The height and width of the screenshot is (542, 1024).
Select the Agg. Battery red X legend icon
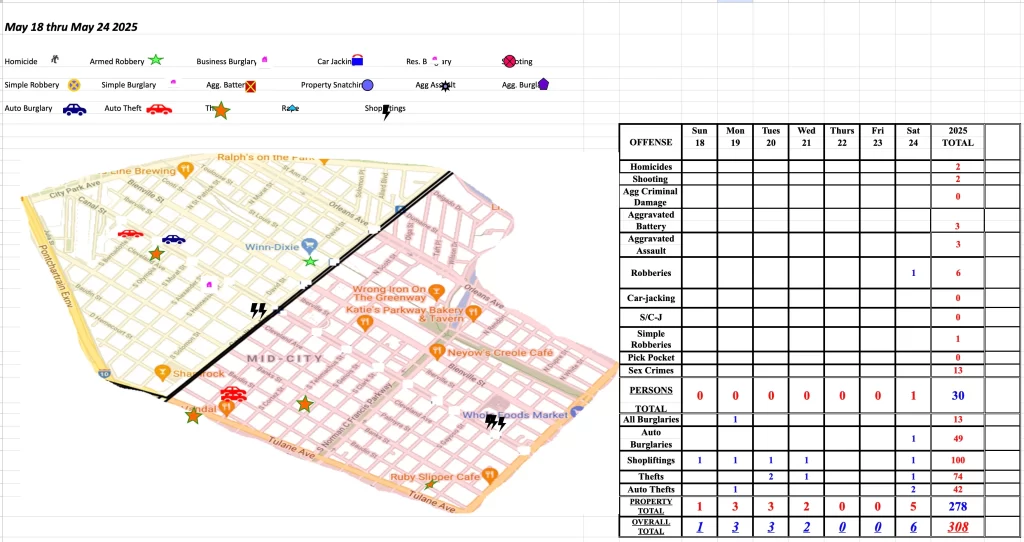pyautogui.click(x=250, y=86)
